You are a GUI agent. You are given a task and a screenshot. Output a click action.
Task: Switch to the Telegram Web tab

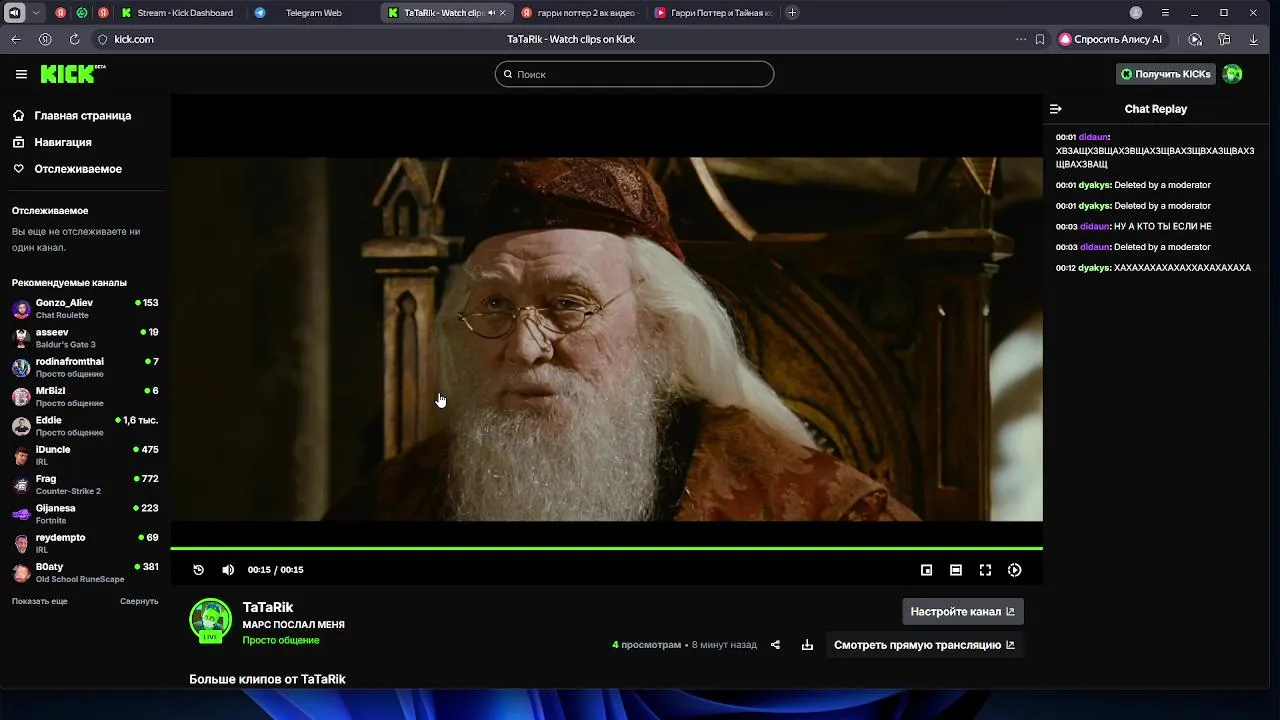pos(312,13)
